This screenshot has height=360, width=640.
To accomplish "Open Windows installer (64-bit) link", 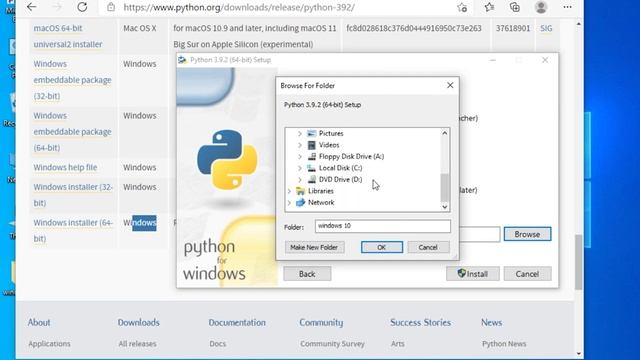I will (73, 231).
